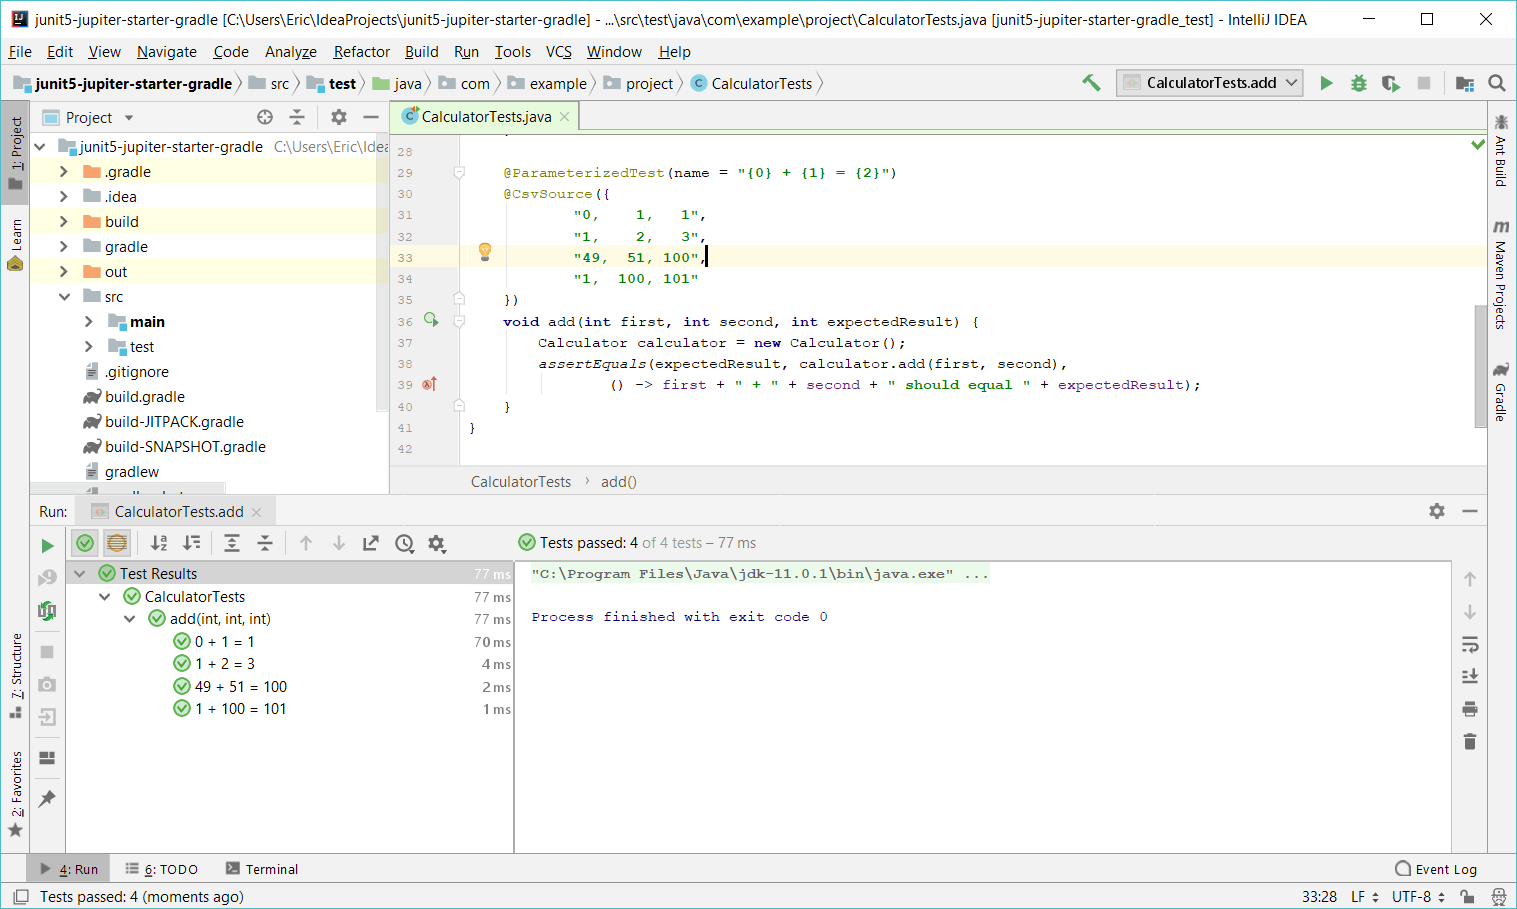Click the Build Project hammer icon

[x=1091, y=83]
